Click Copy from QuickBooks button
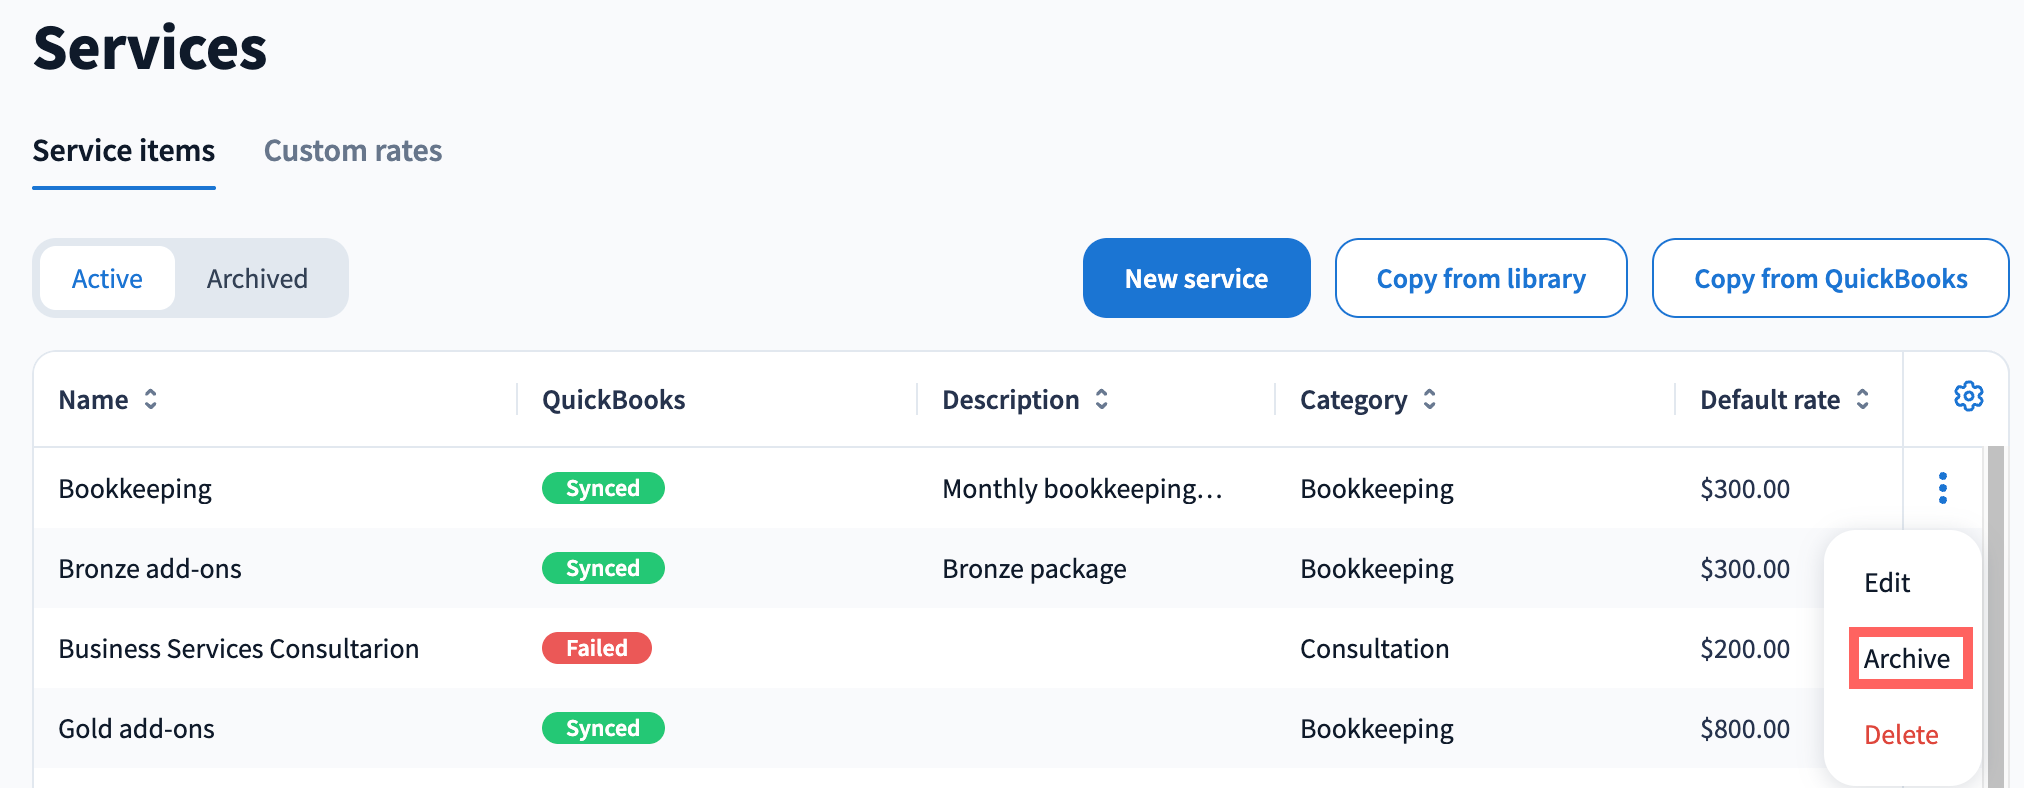Screen dimensions: 2024x788 [x=1830, y=279]
